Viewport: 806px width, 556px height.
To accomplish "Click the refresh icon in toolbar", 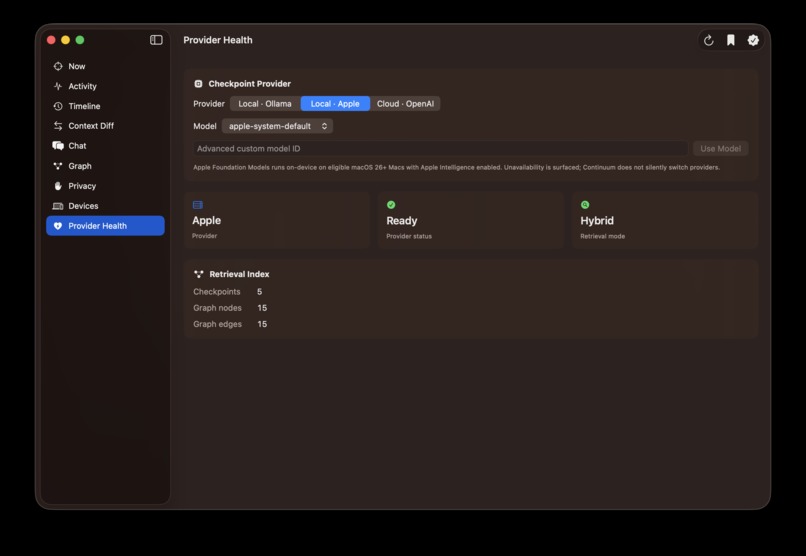I will click(x=708, y=40).
